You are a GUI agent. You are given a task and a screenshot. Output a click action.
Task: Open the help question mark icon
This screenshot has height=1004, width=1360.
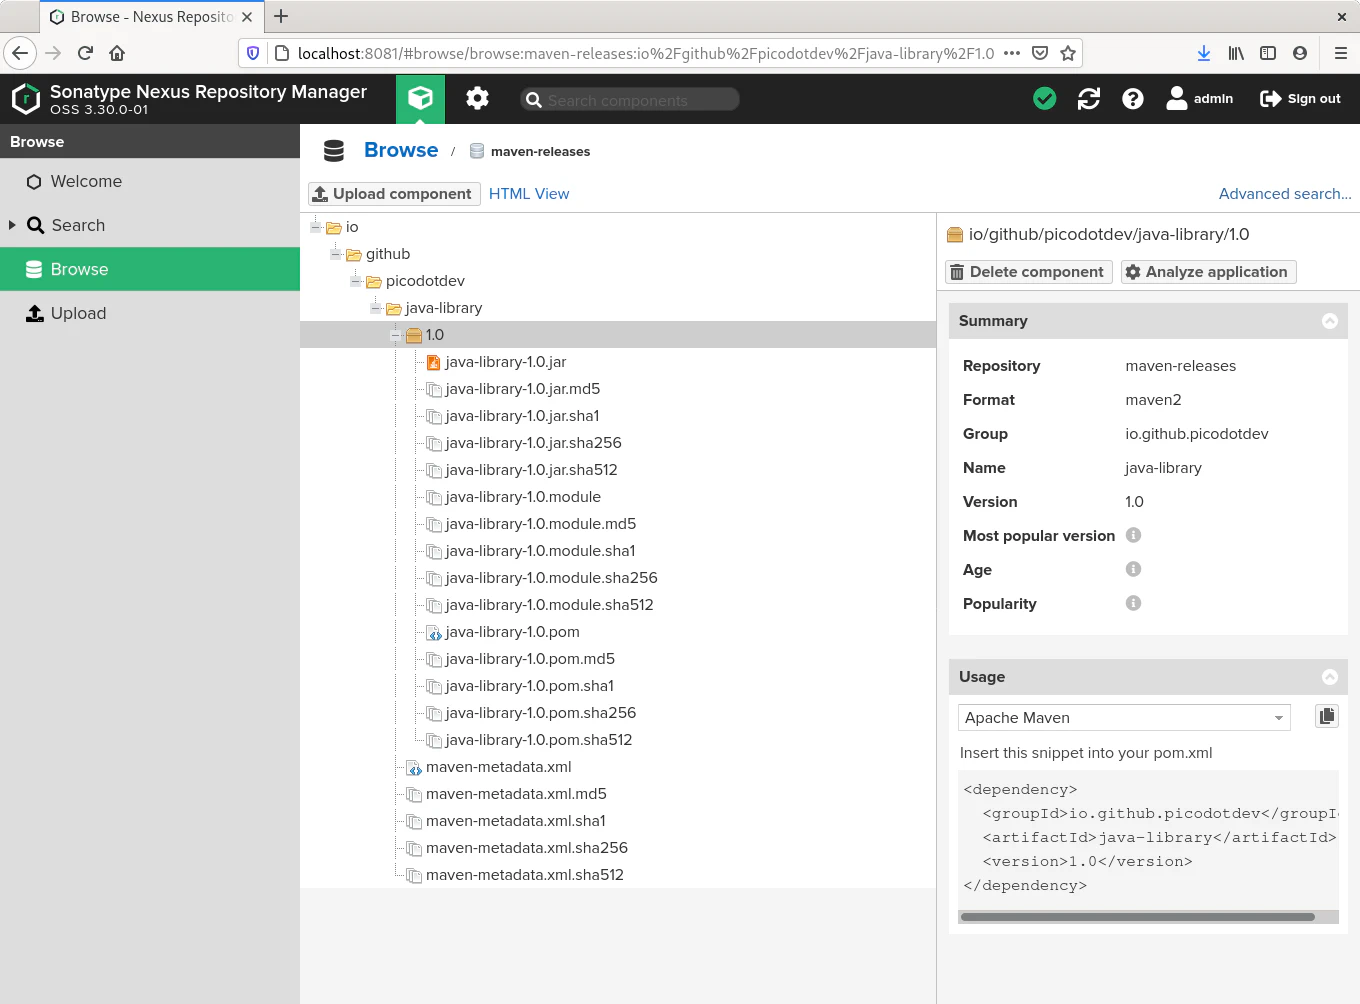[1132, 98]
